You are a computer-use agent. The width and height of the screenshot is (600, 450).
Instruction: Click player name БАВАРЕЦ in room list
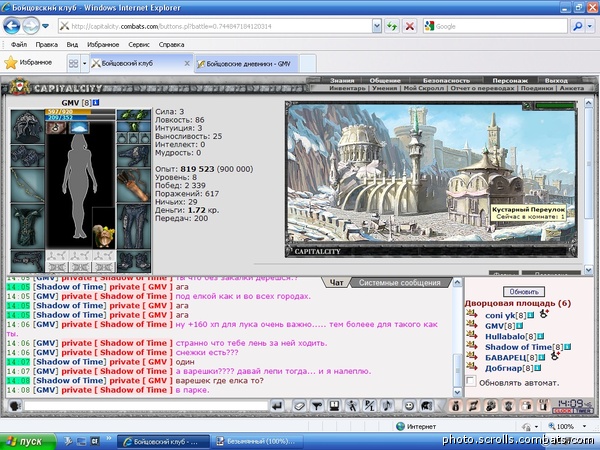click(x=505, y=357)
